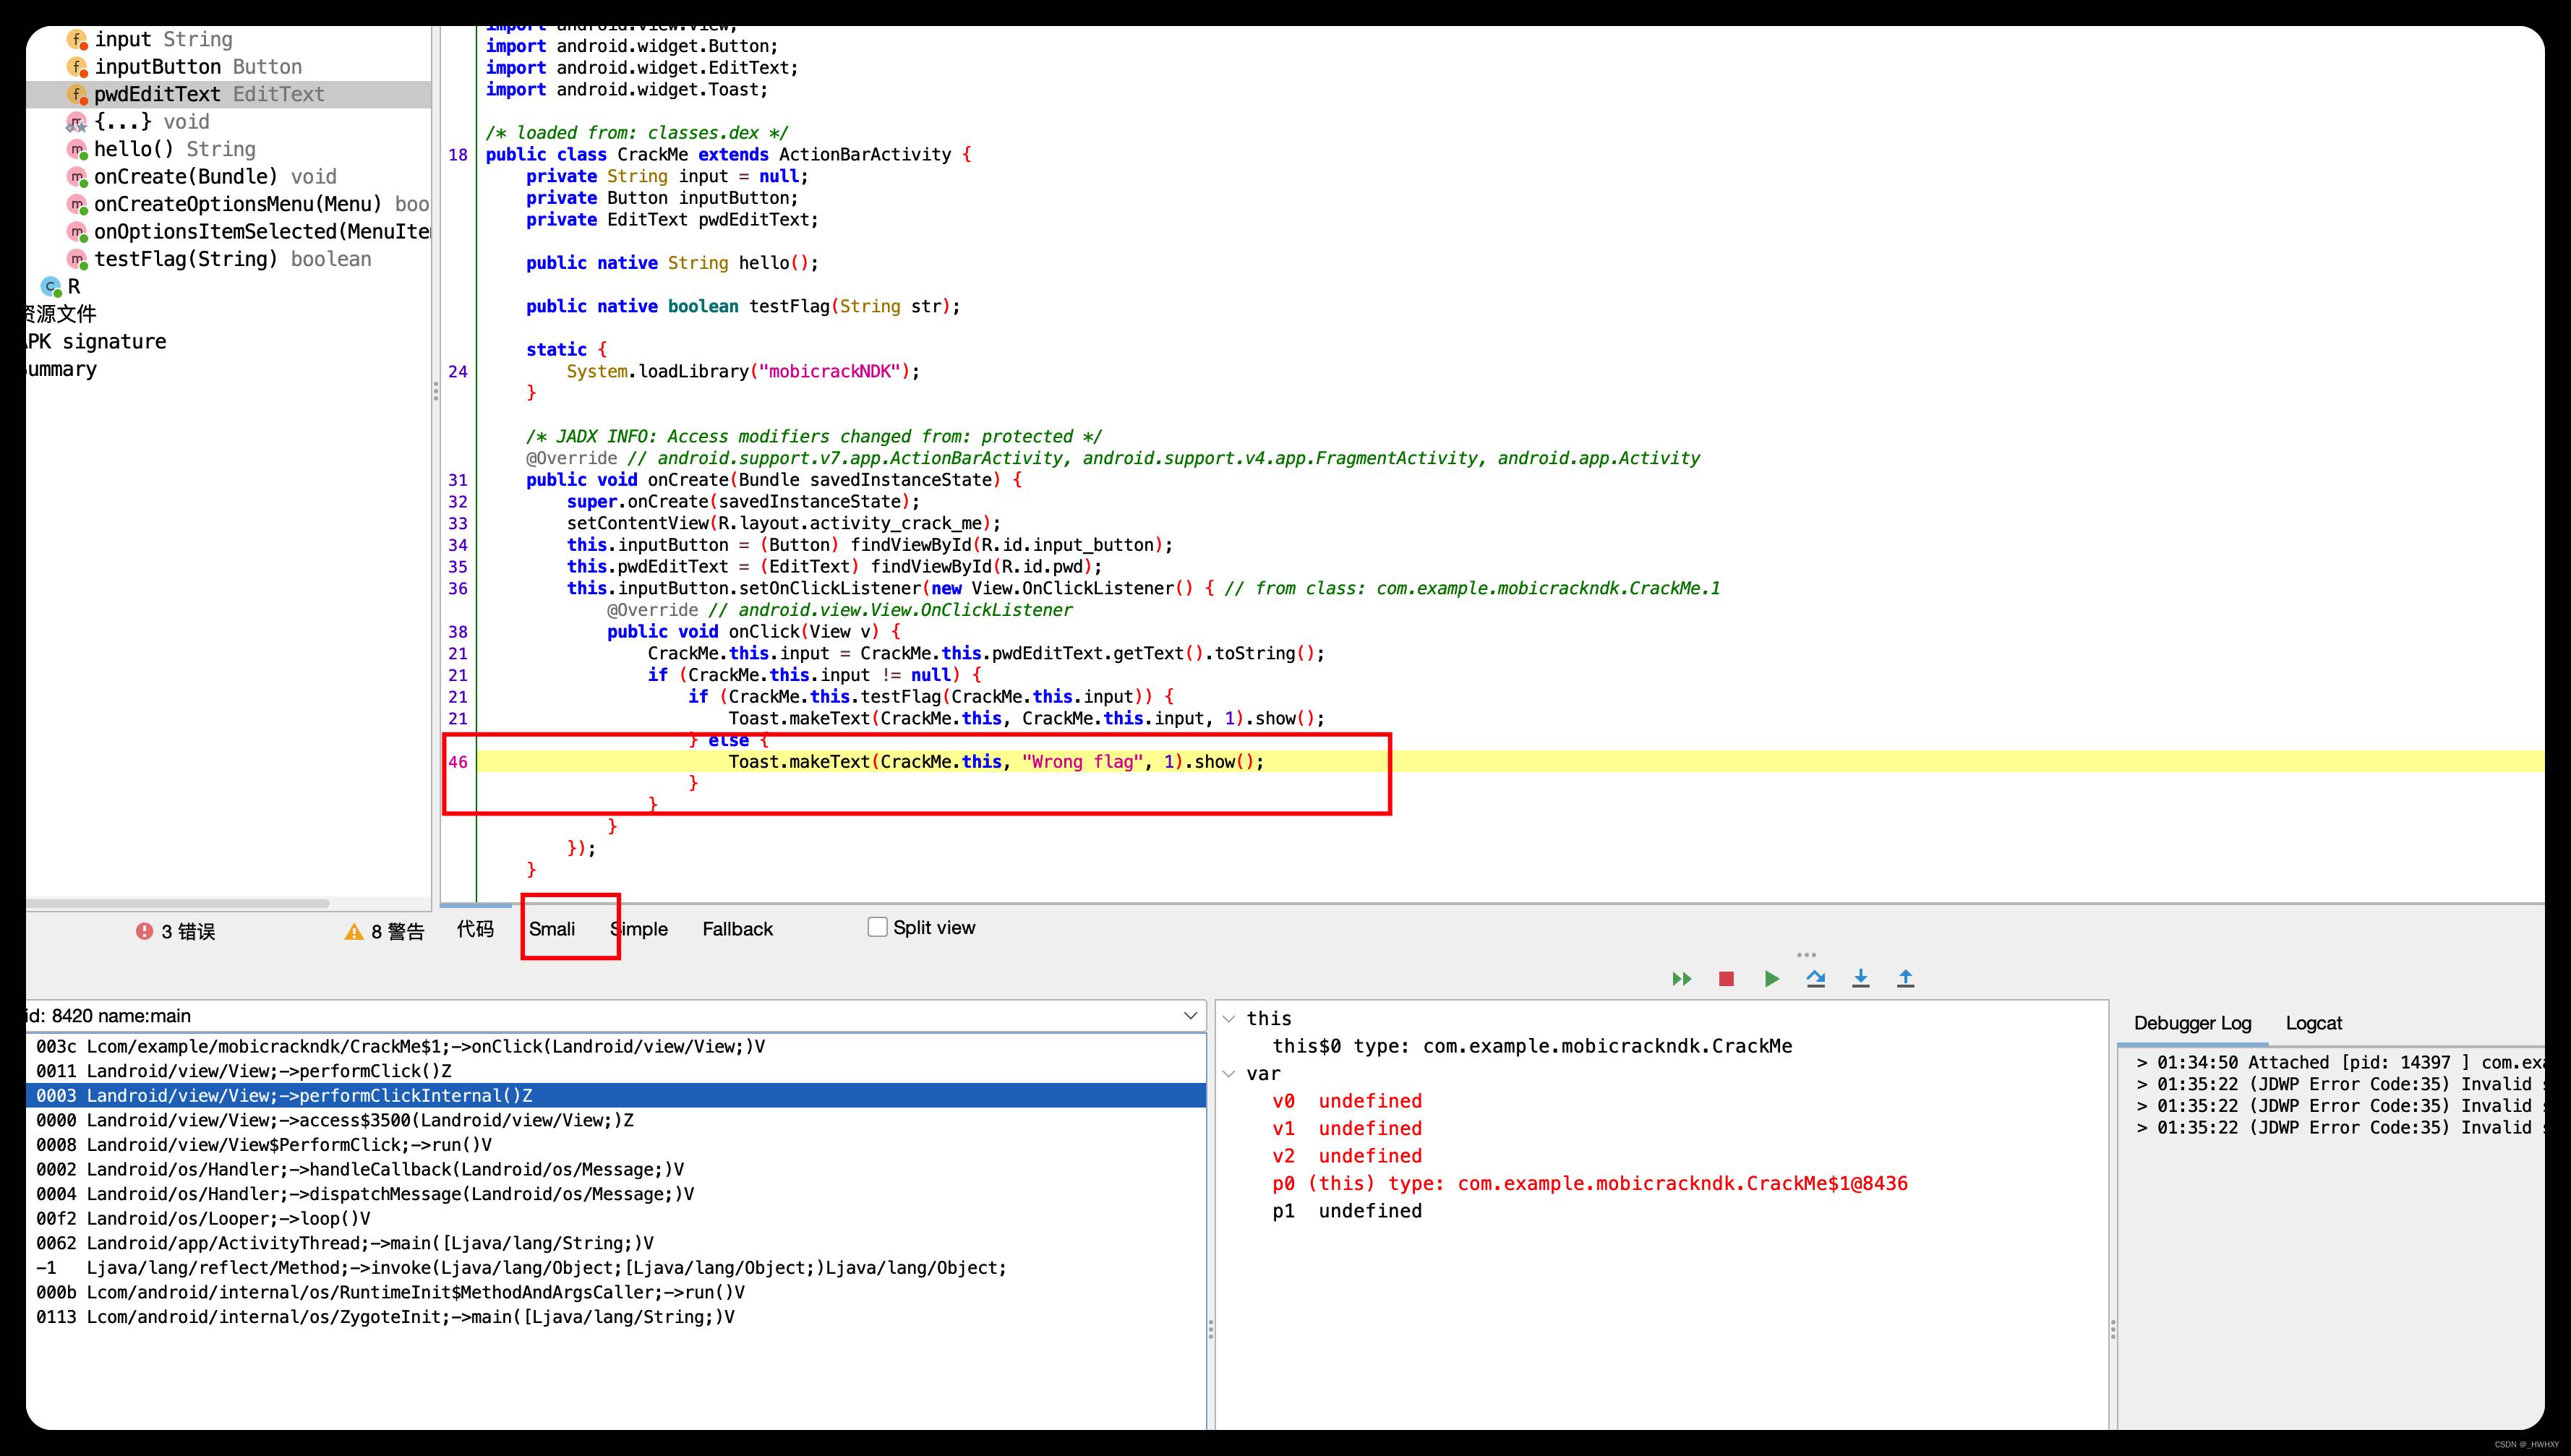Click the Step Out up-arrow icon

tap(1906, 979)
